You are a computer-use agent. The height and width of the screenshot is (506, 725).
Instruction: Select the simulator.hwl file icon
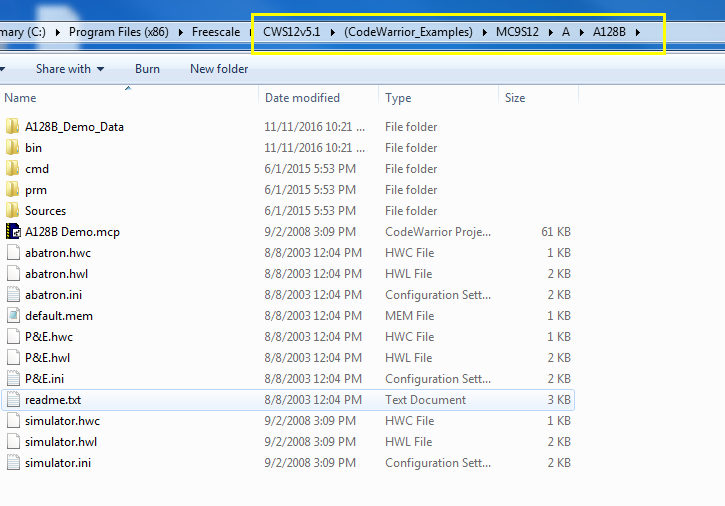pos(13,442)
